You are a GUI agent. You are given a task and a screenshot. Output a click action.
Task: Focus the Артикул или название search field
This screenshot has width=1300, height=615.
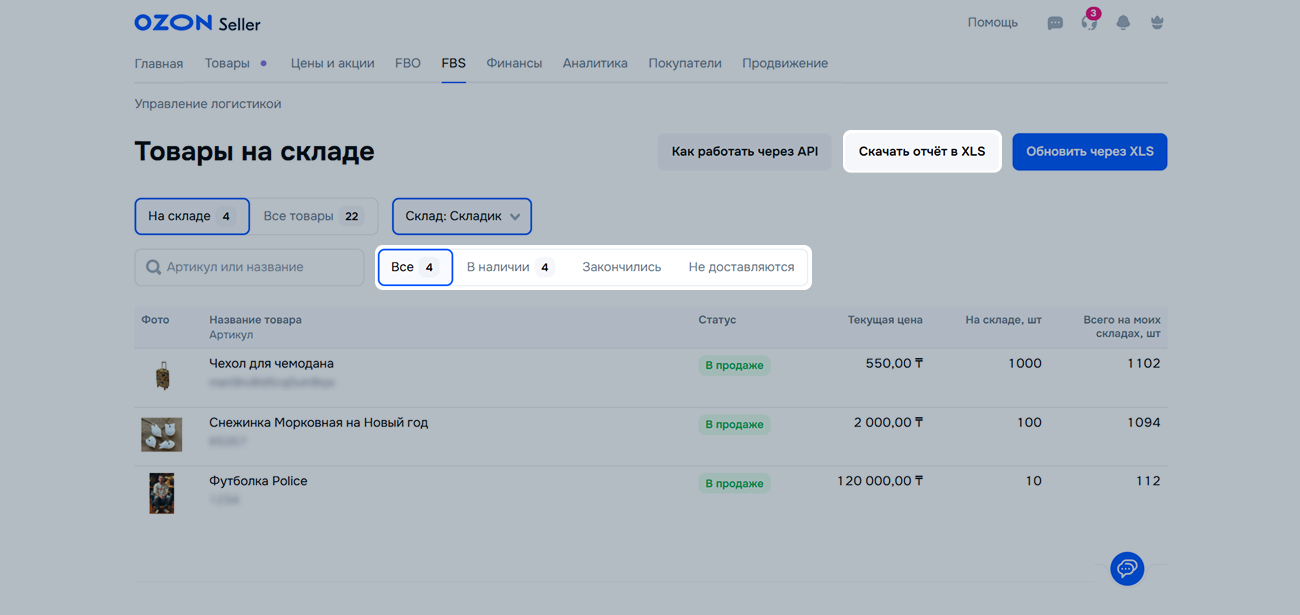[260, 267]
